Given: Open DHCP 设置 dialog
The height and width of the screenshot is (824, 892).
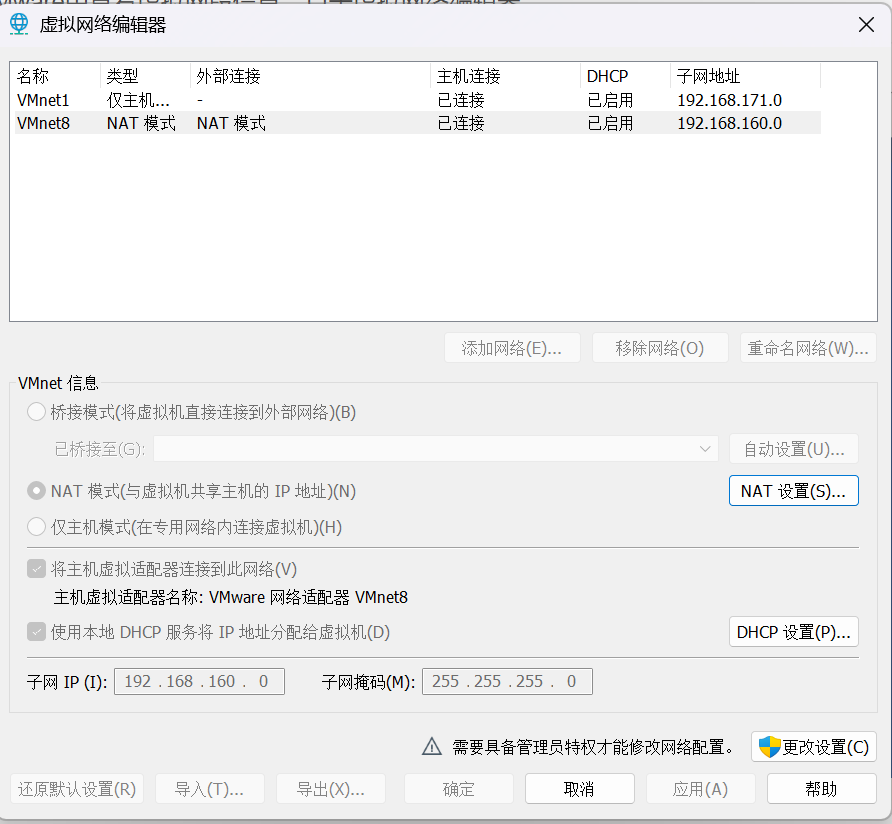Looking at the screenshot, I should [x=793, y=631].
